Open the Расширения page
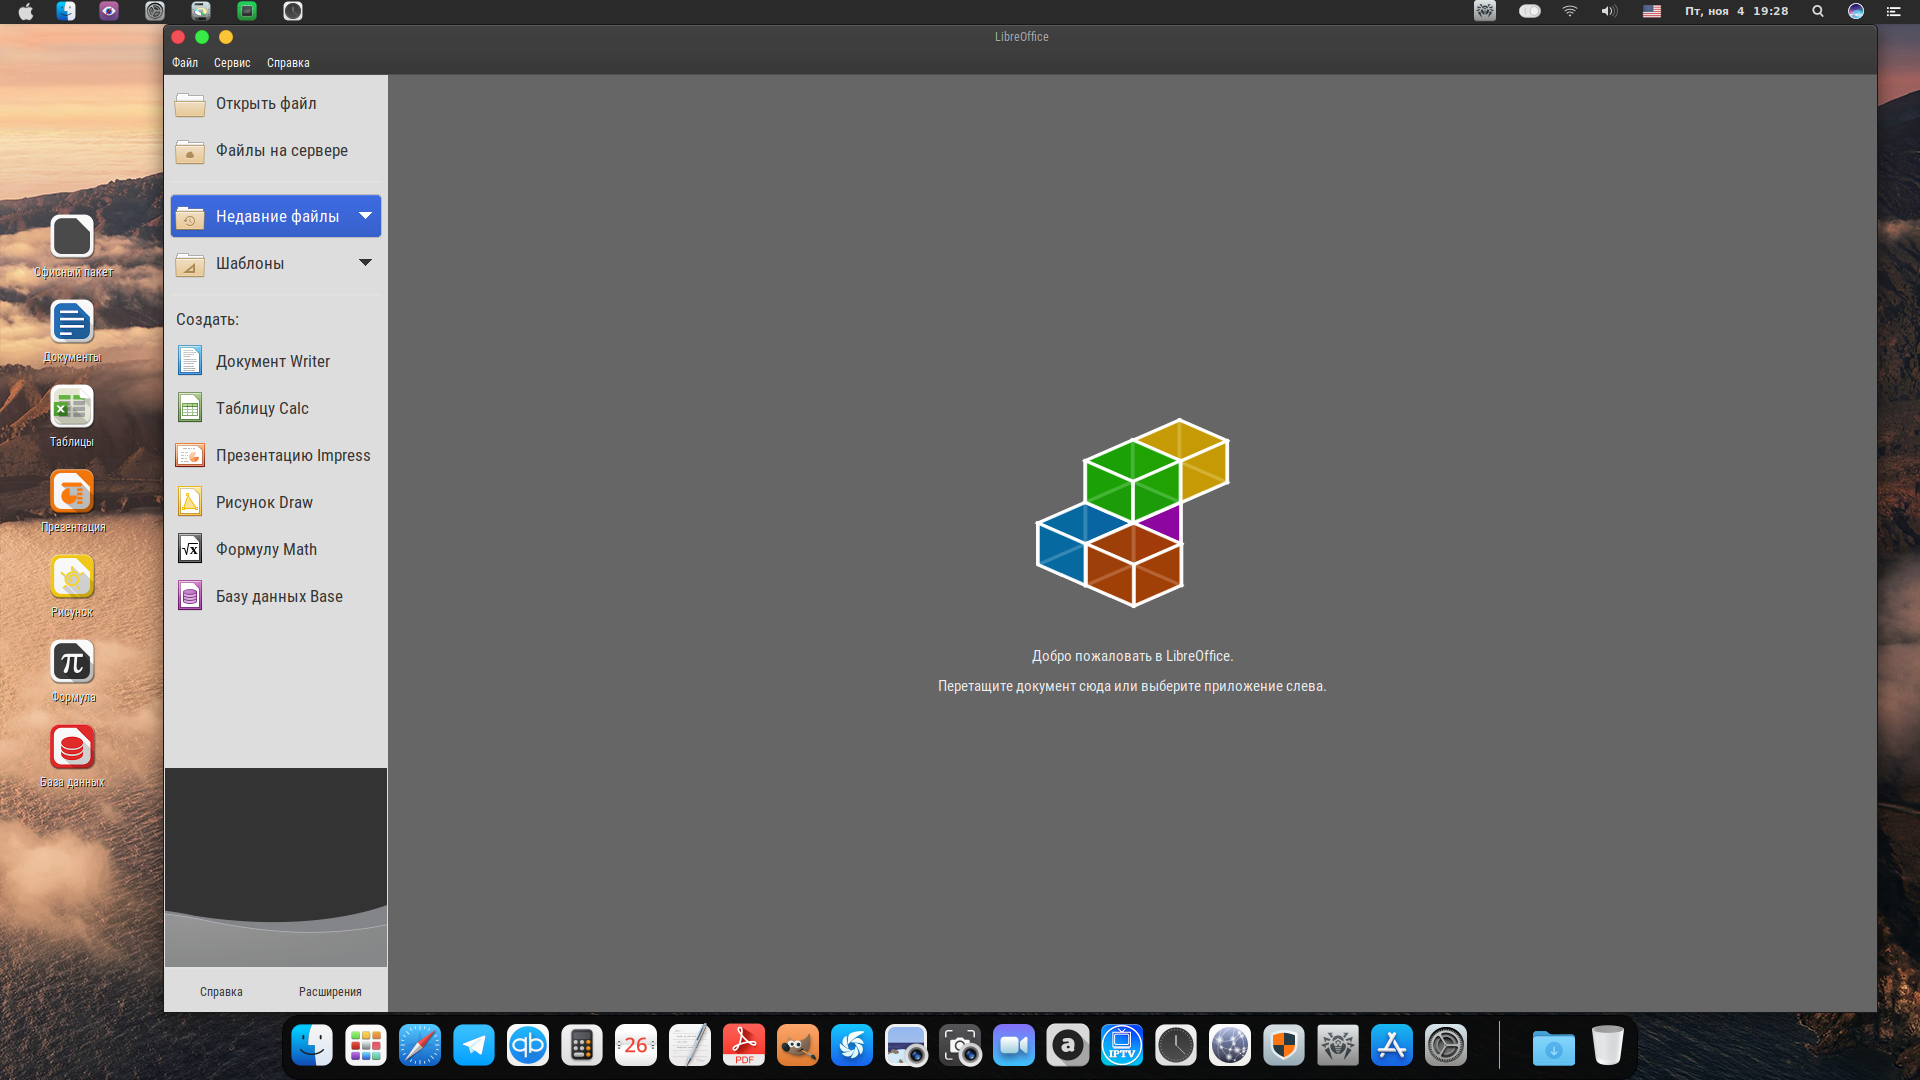1920x1080 pixels. [331, 991]
